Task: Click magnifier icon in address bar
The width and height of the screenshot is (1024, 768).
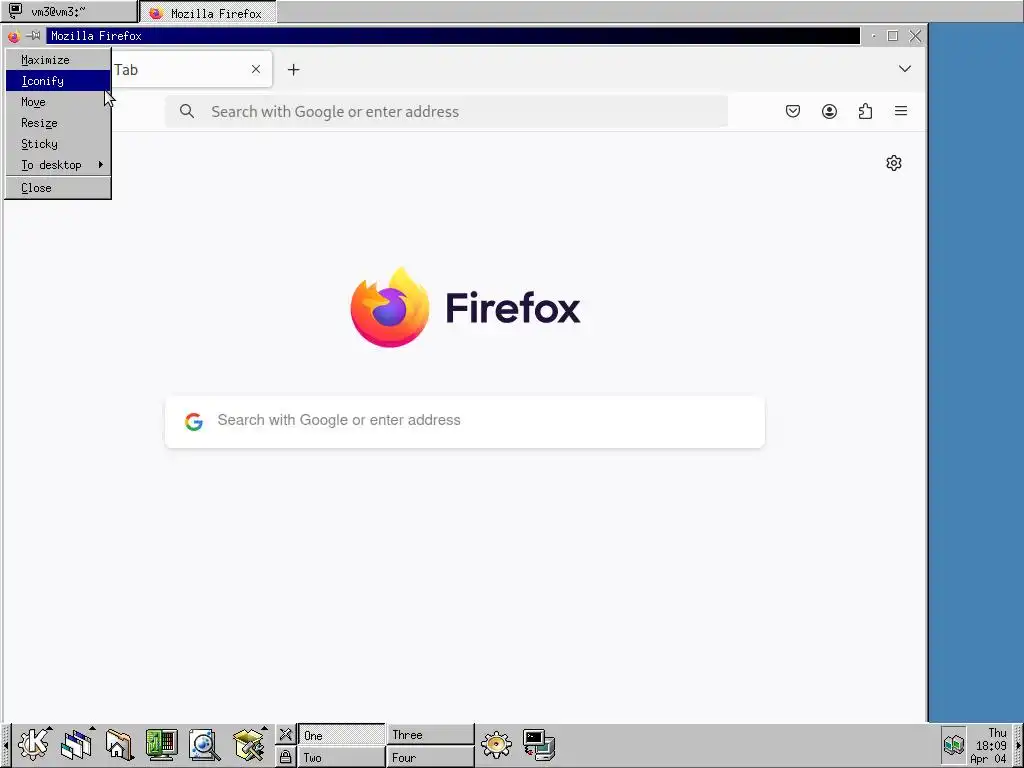Action: click(x=187, y=111)
